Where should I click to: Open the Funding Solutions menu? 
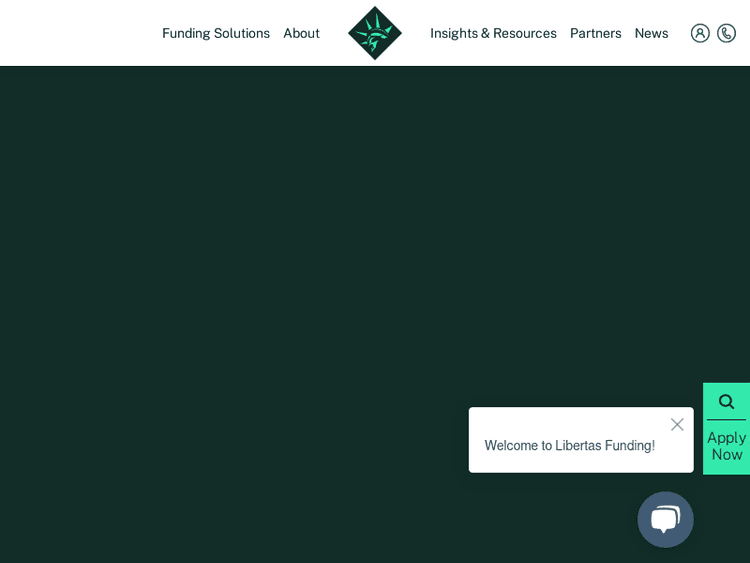(x=216, y=33)
